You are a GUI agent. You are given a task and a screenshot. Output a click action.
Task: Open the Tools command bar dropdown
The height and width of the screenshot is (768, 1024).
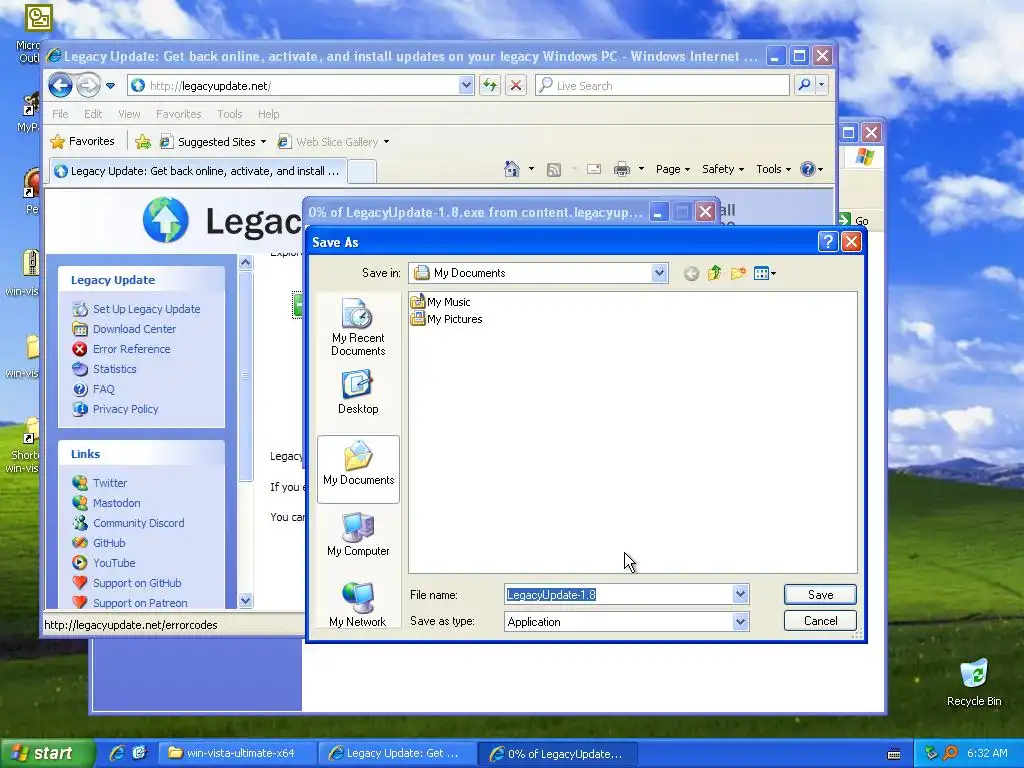point(773,169)
